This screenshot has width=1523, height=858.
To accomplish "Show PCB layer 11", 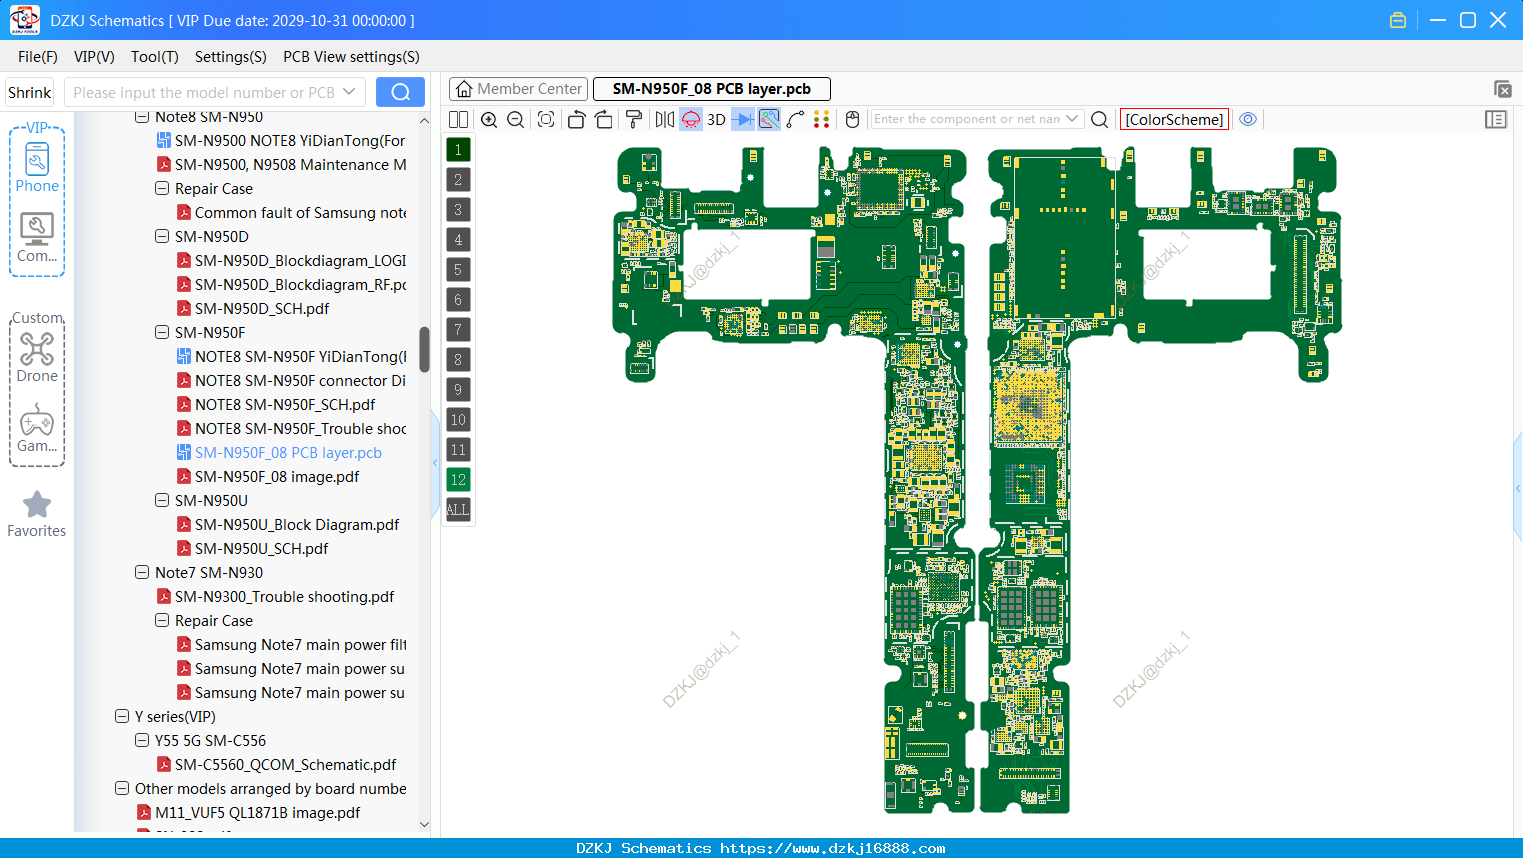I will click(x=458, y=450).
